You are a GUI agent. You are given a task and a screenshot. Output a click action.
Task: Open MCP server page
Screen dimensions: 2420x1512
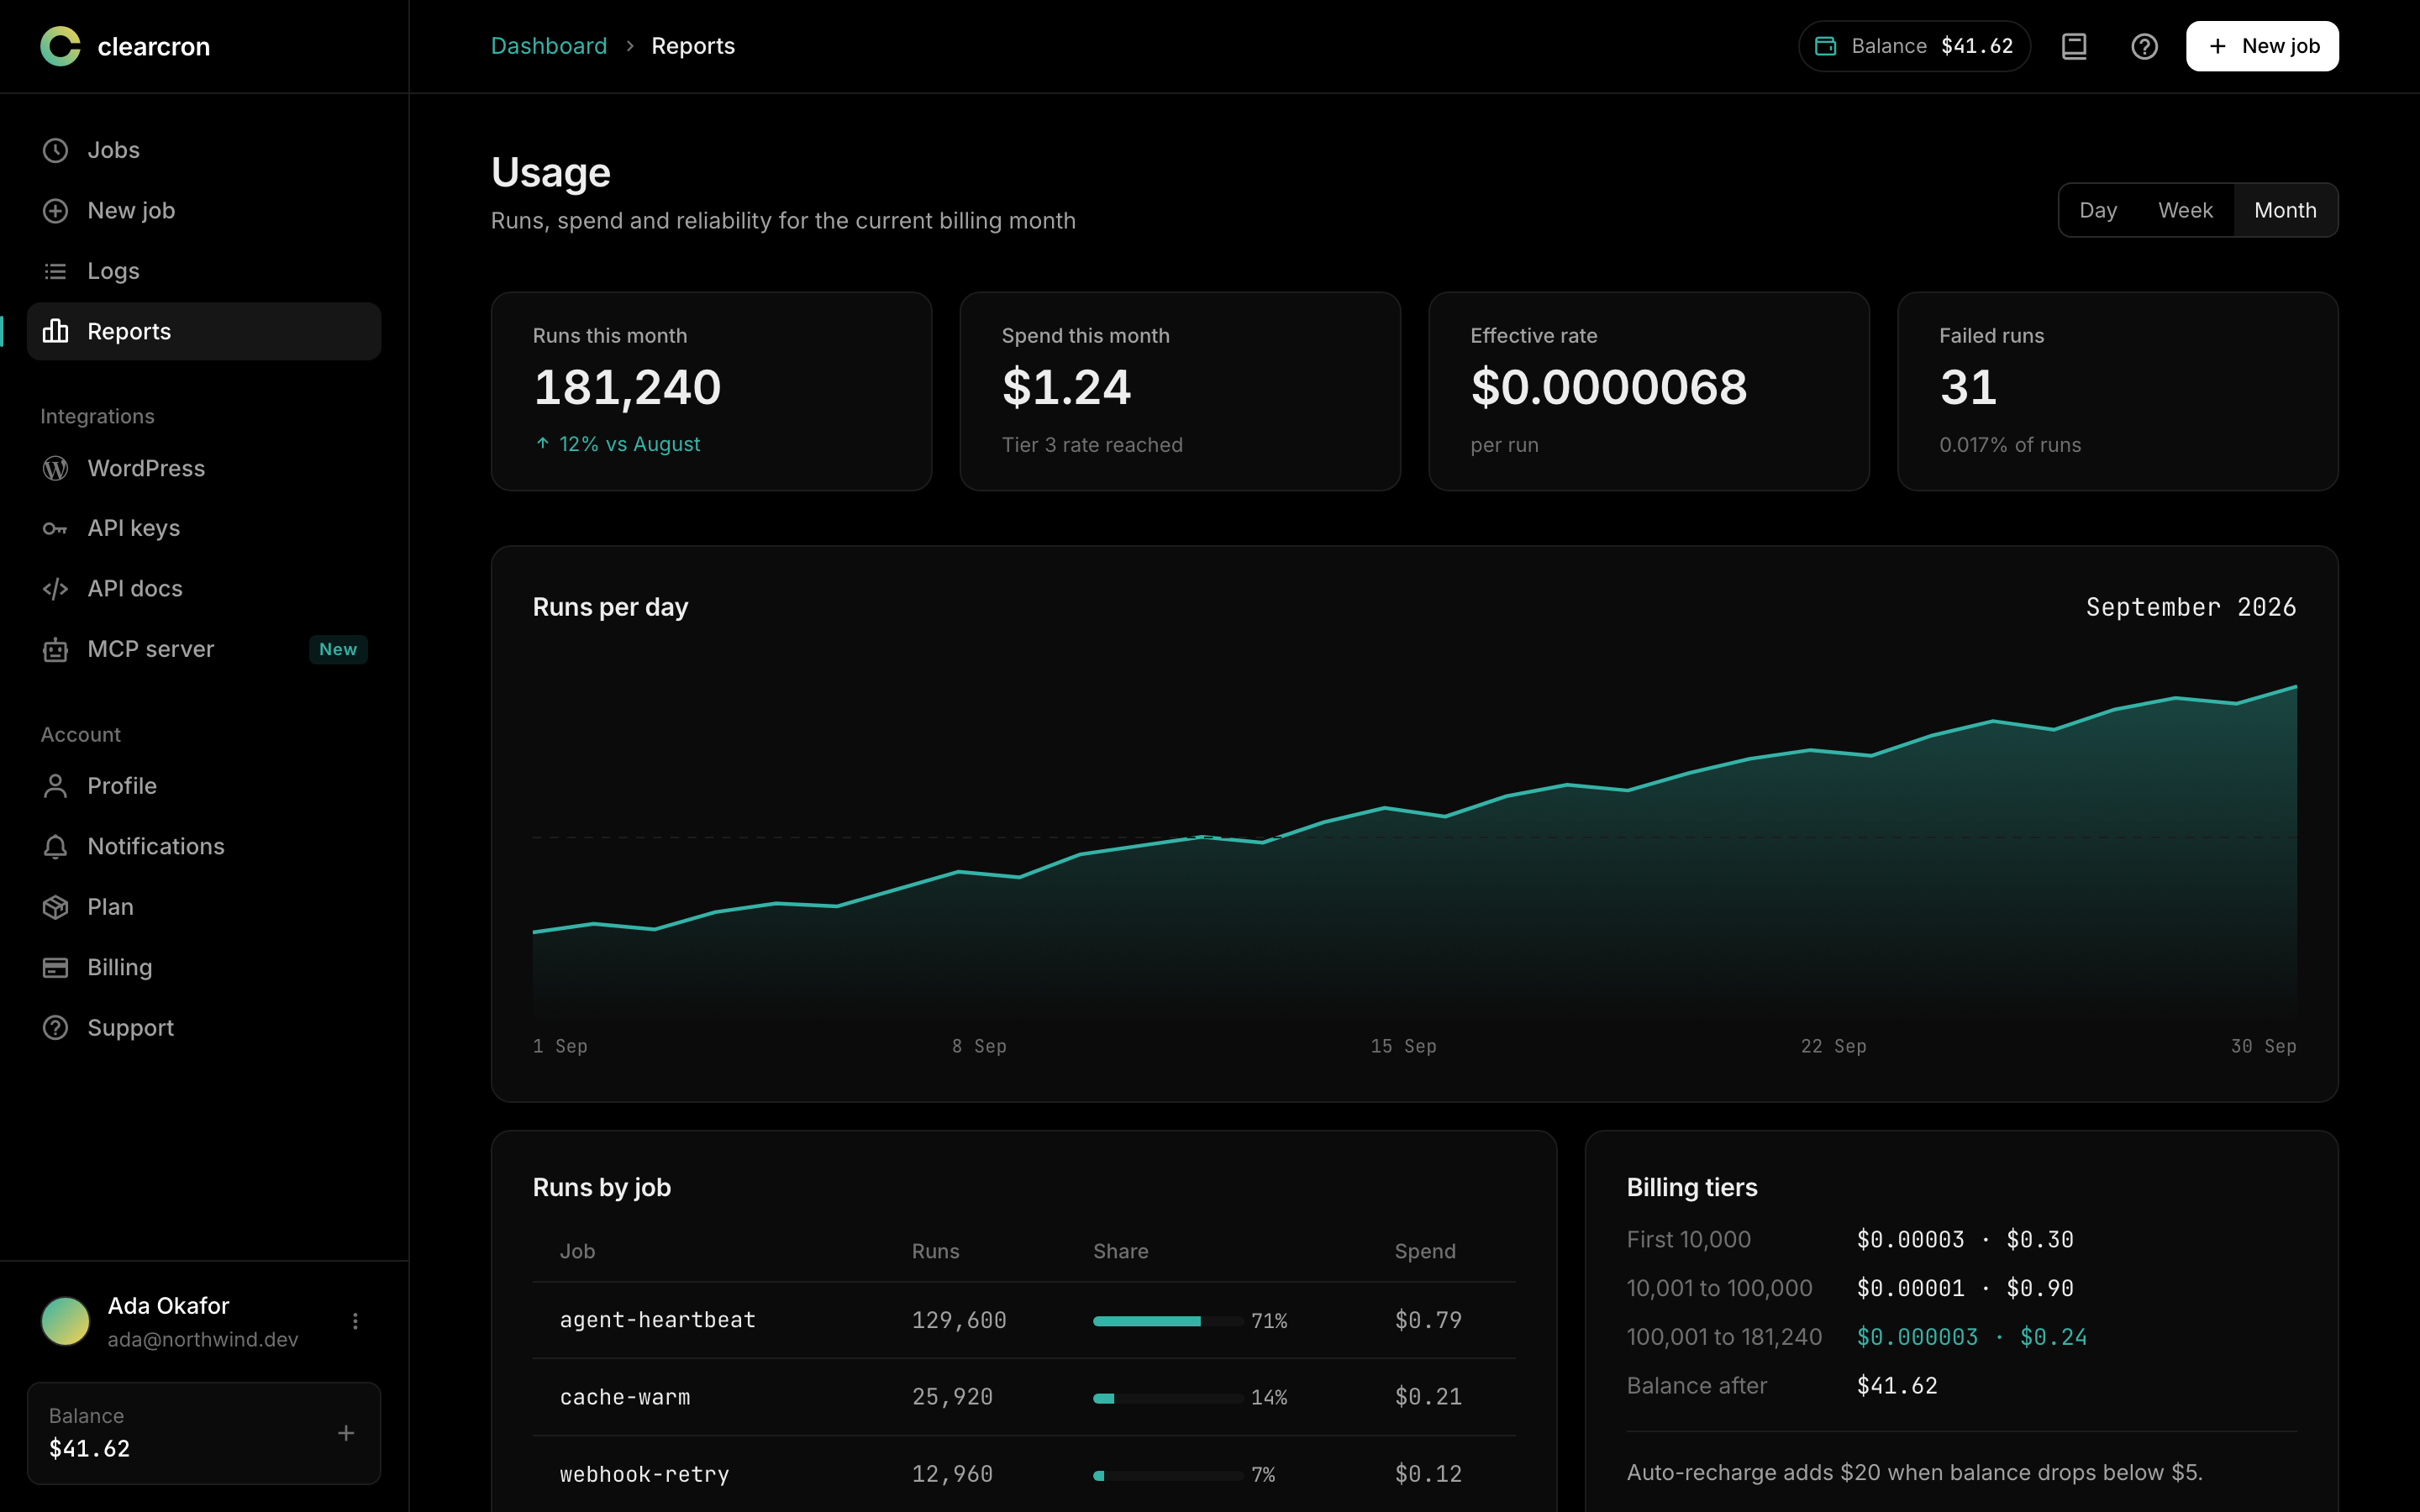pos(204,649)
